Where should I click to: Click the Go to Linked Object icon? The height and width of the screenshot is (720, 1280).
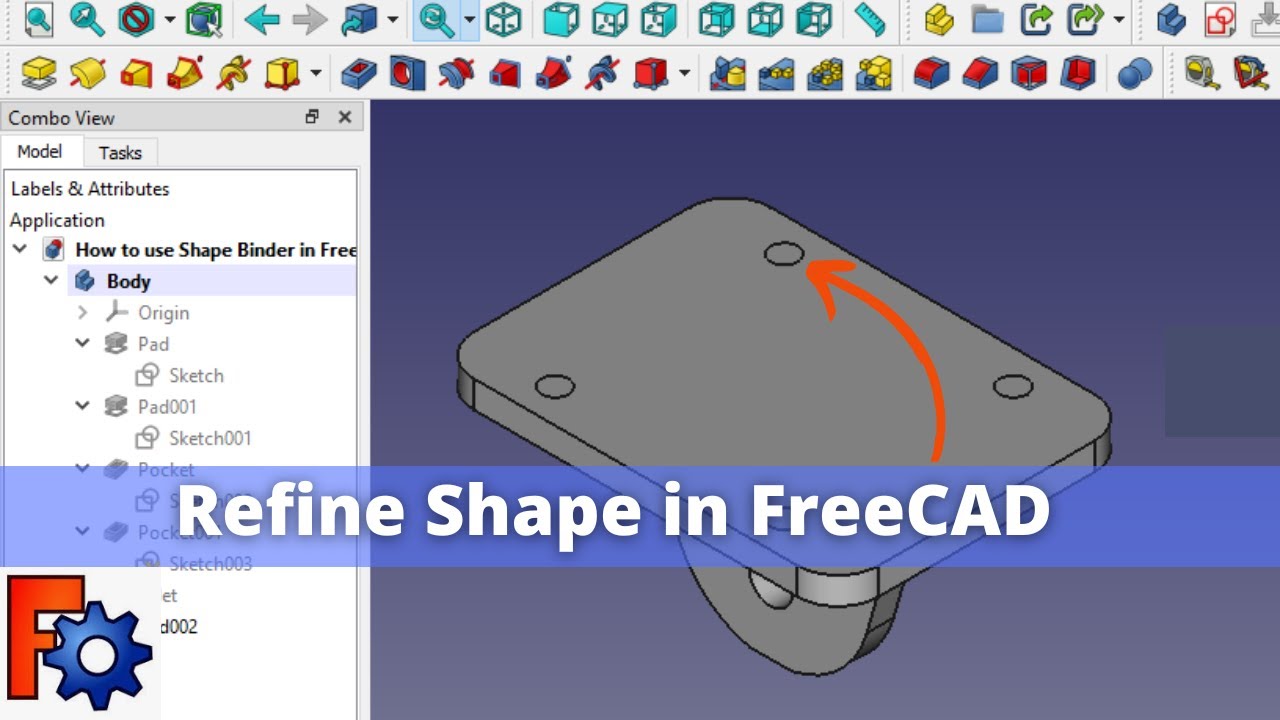tap(359, 19)
